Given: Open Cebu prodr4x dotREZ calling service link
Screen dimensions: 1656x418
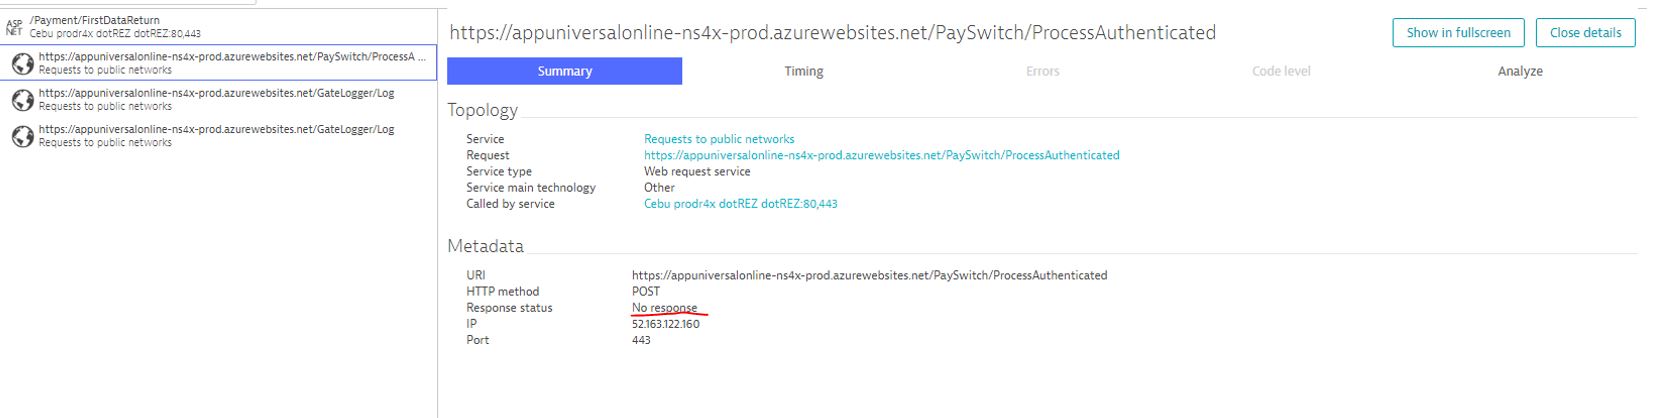Looking at the screenshot, I should coord(740,203).
